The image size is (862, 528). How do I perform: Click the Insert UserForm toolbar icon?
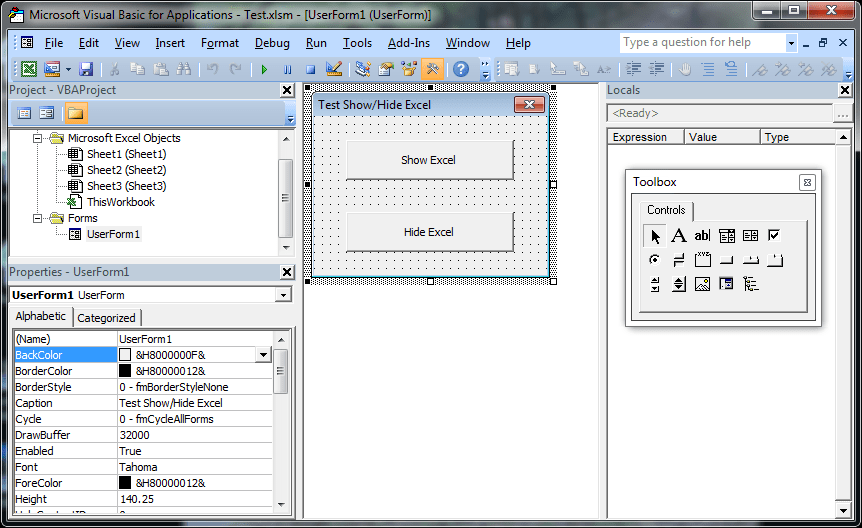52,69
